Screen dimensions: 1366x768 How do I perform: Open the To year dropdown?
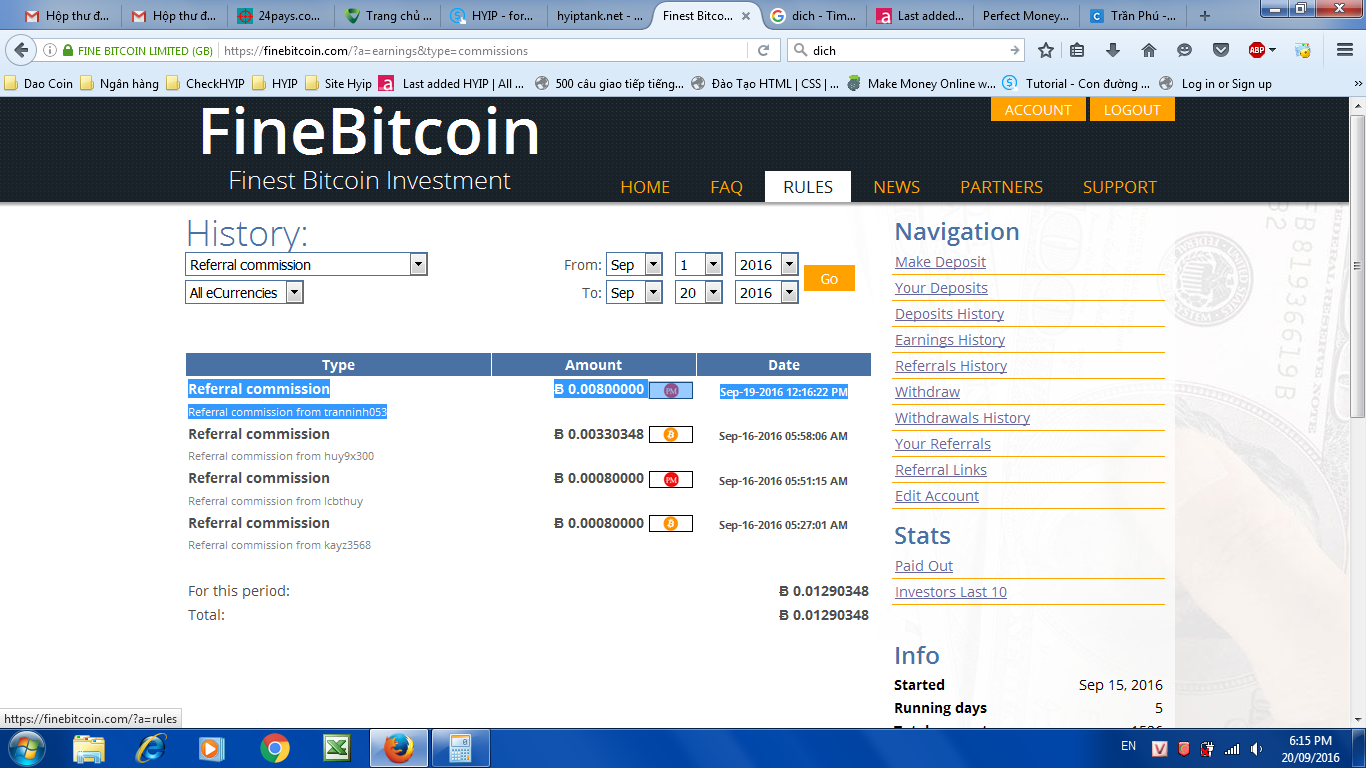pos(766,292)
